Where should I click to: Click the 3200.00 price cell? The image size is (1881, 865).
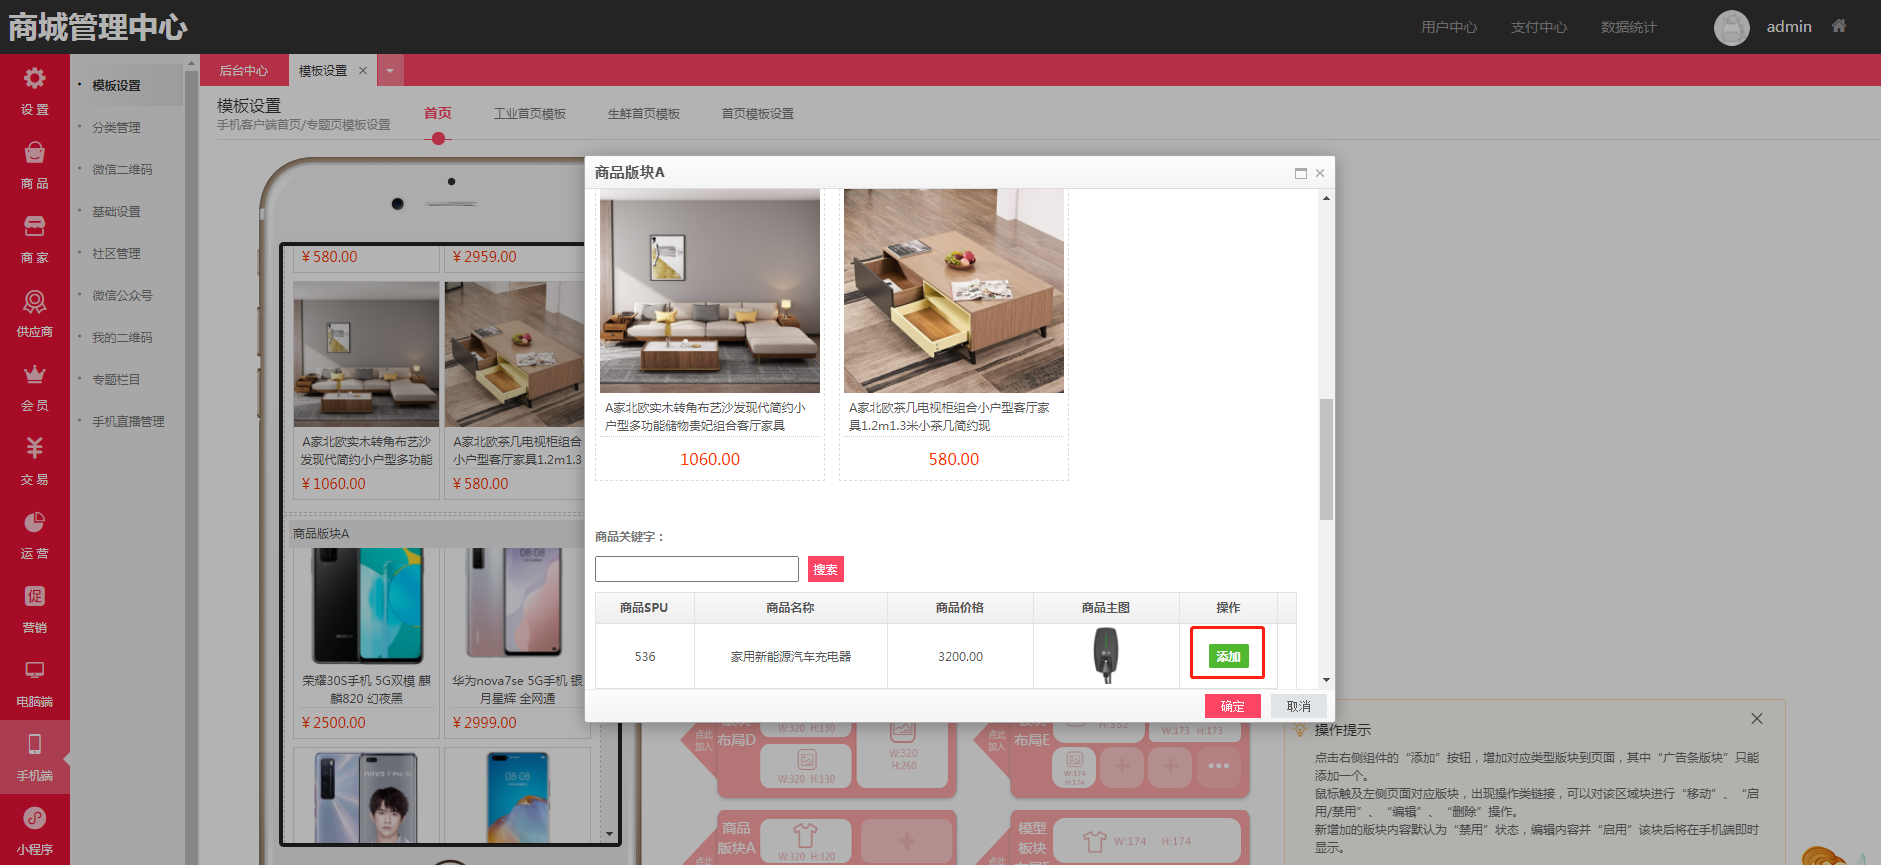click(x=960, y=657)
